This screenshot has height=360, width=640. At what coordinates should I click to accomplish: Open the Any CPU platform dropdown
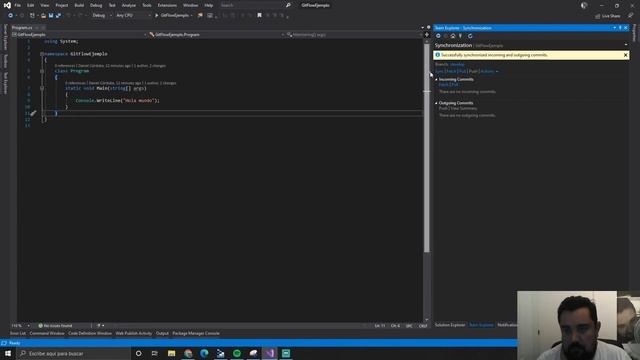(x=133, y=16)
